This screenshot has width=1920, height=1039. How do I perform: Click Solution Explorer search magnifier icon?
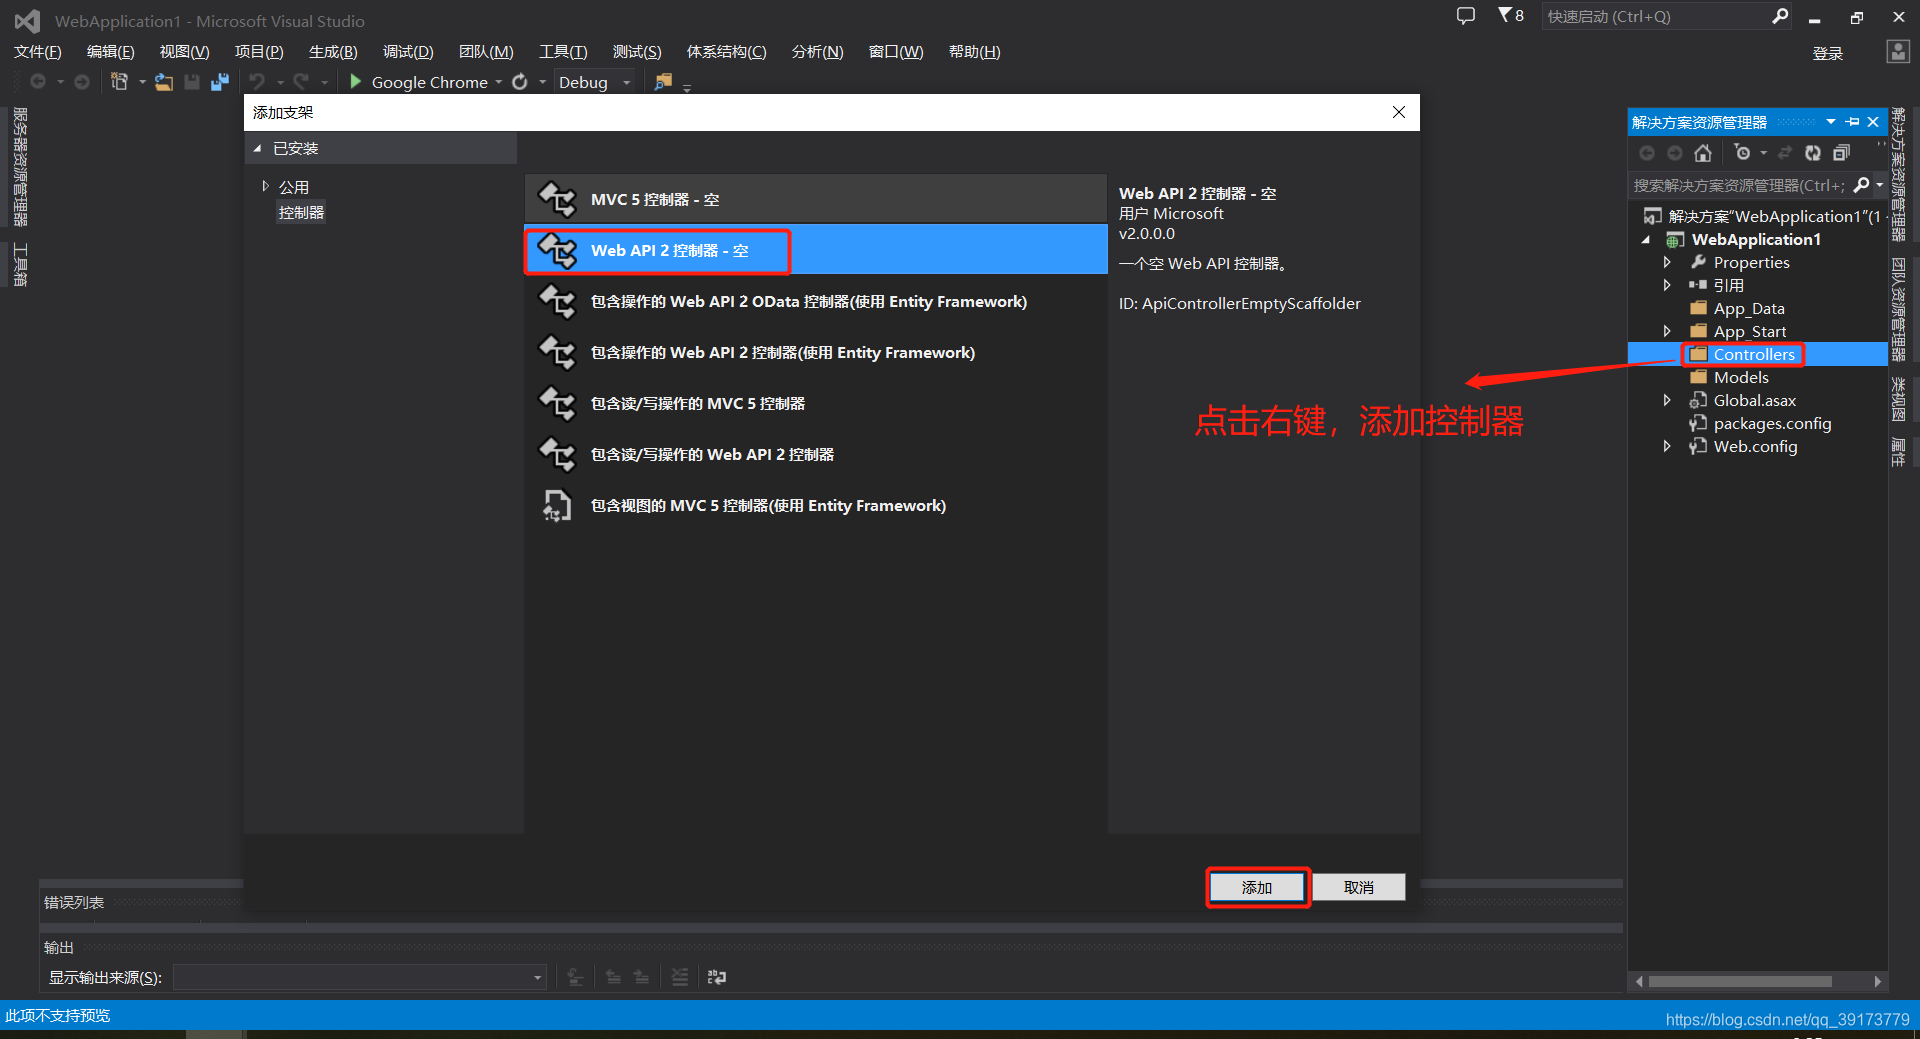tap(1861, 185)
